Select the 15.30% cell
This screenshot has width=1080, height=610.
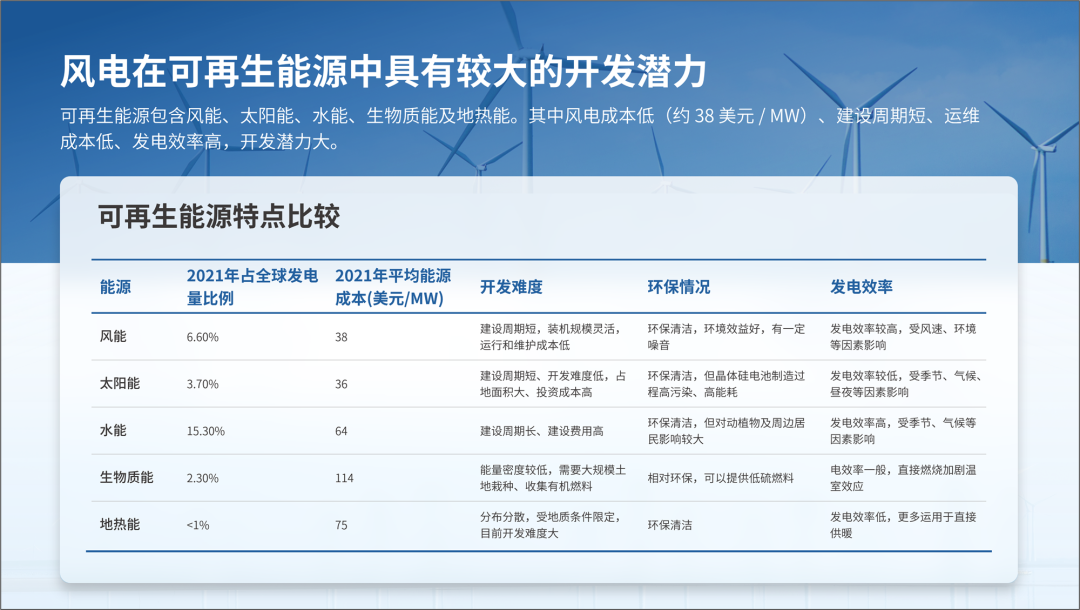(x=206, y=431)
